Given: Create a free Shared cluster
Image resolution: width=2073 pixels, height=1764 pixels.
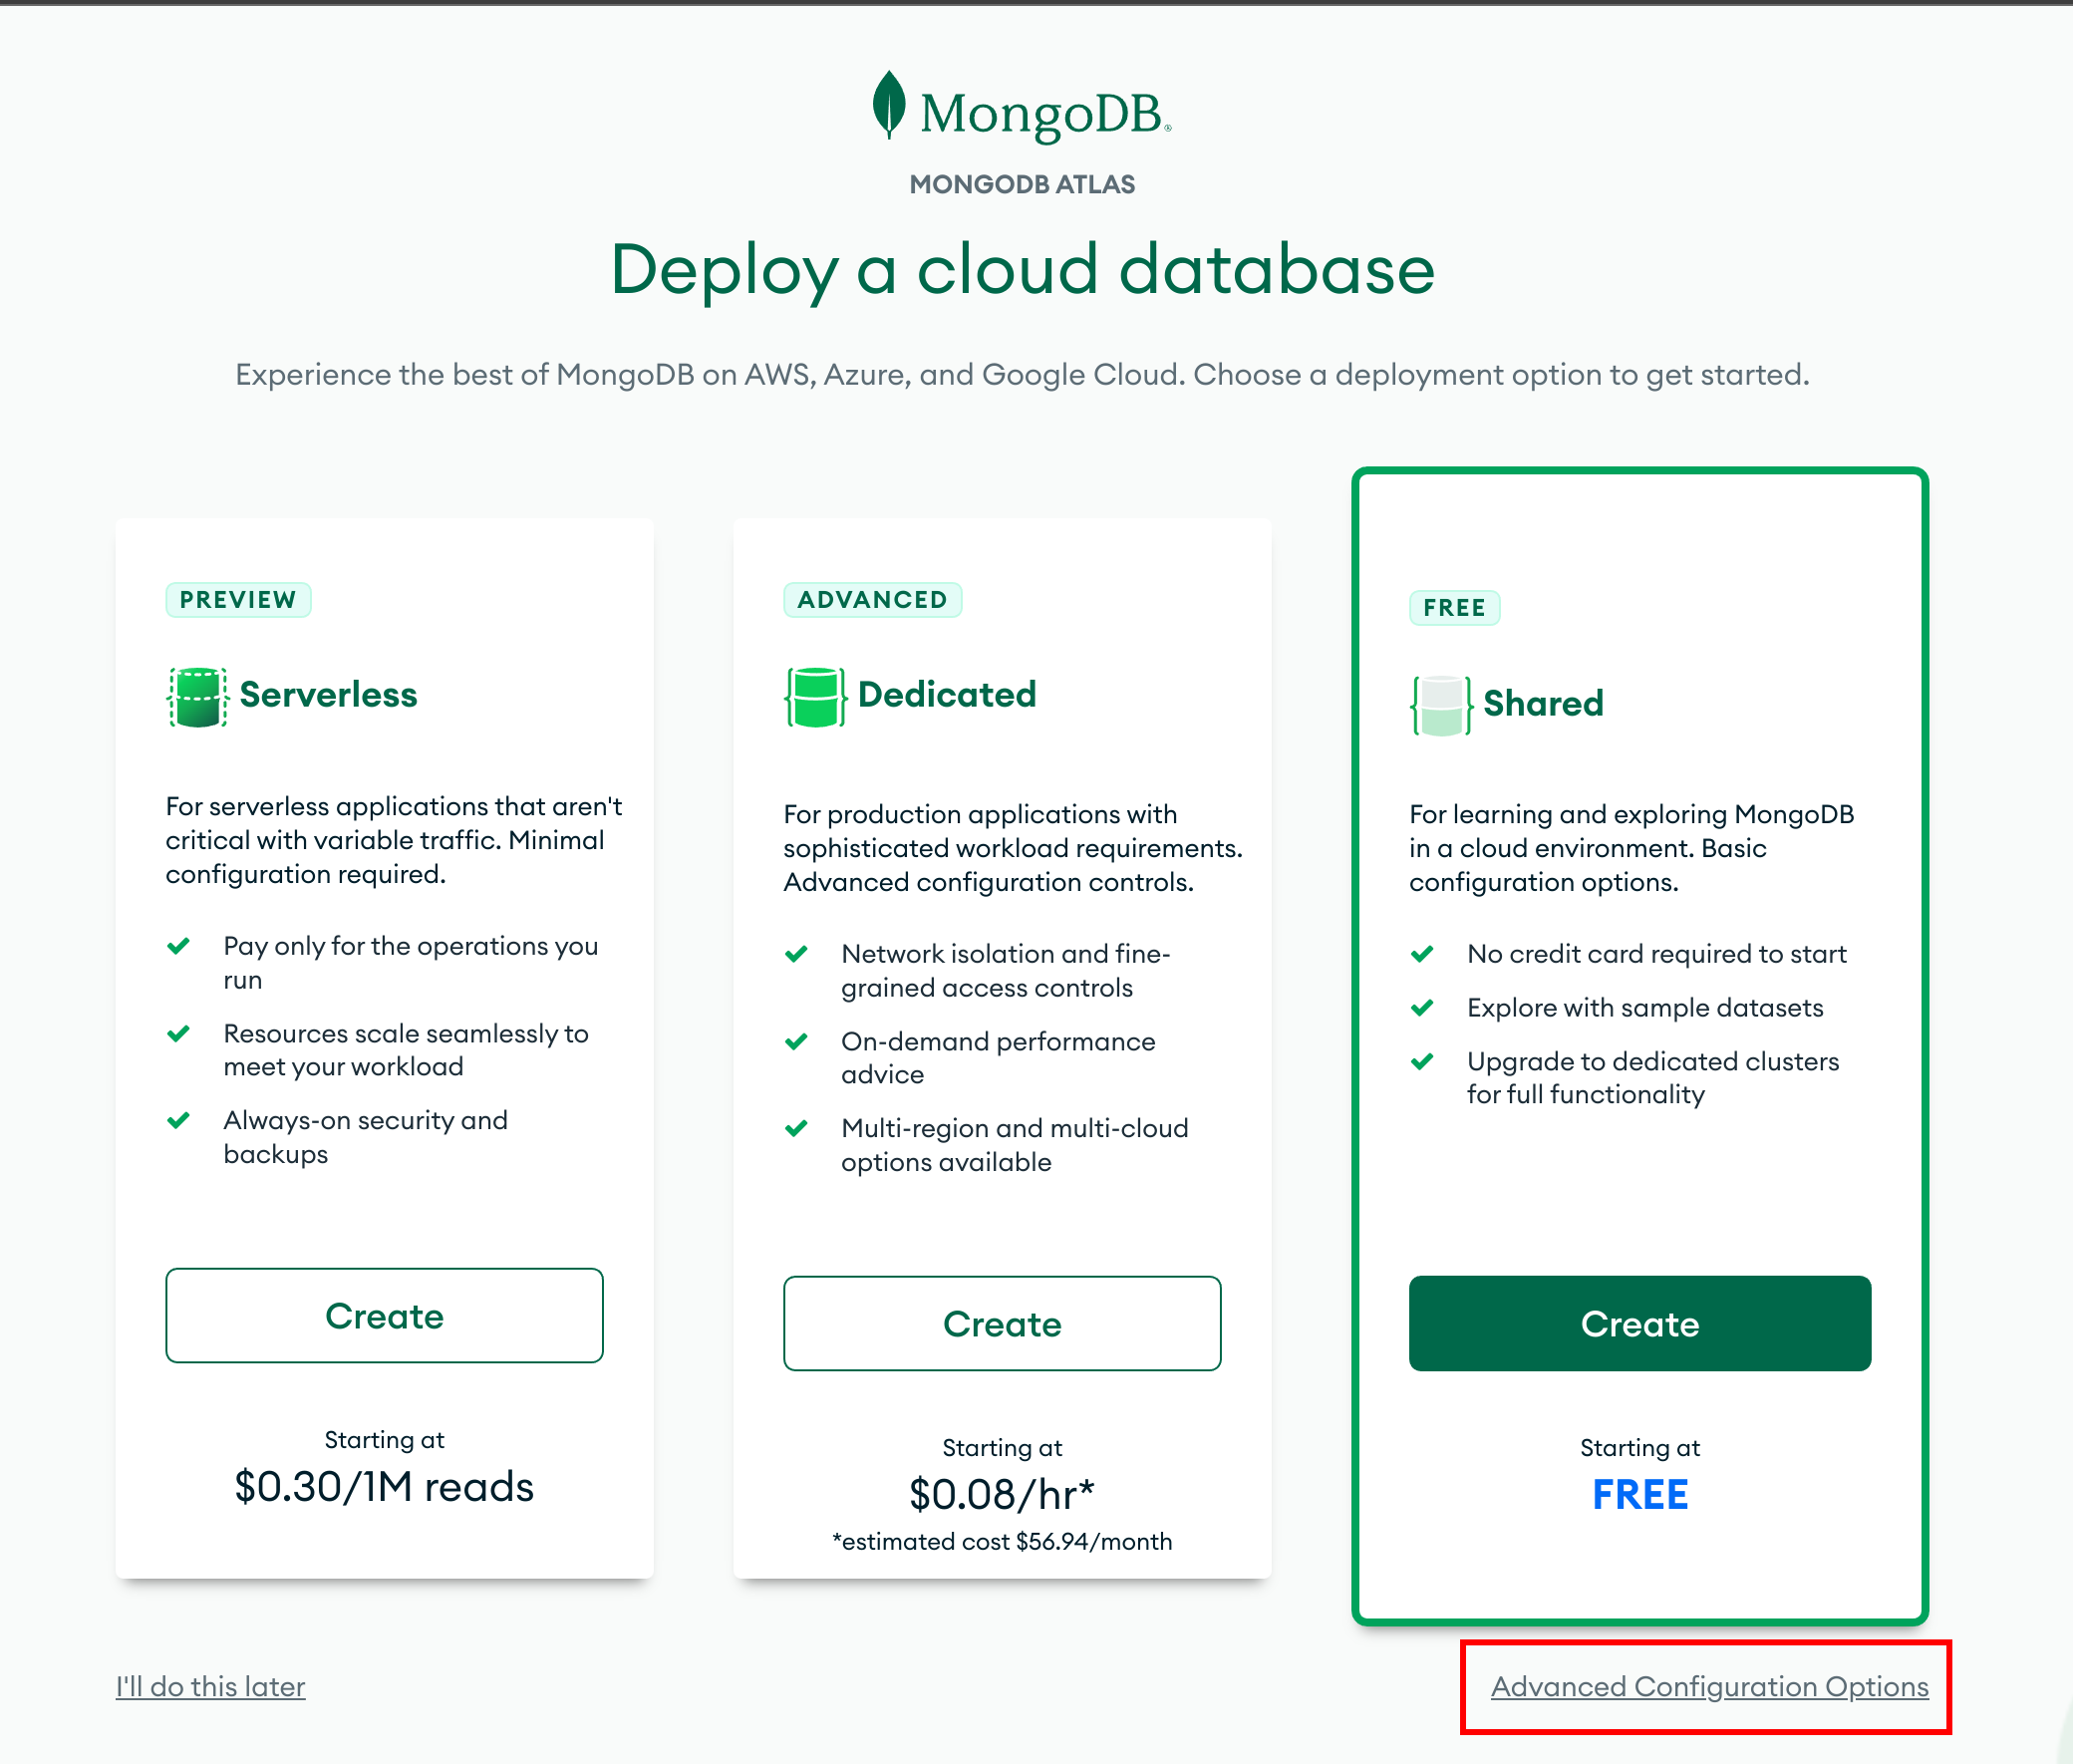Looking at the screenshot, I should point(1640,1323).
